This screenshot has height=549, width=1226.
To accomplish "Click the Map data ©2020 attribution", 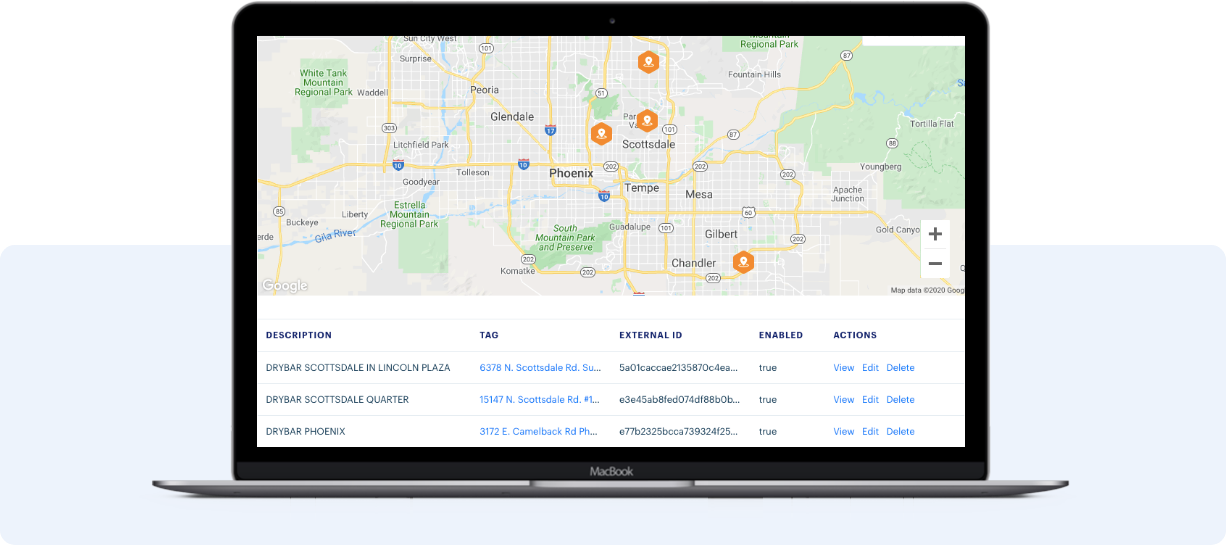I will (926, 290).
